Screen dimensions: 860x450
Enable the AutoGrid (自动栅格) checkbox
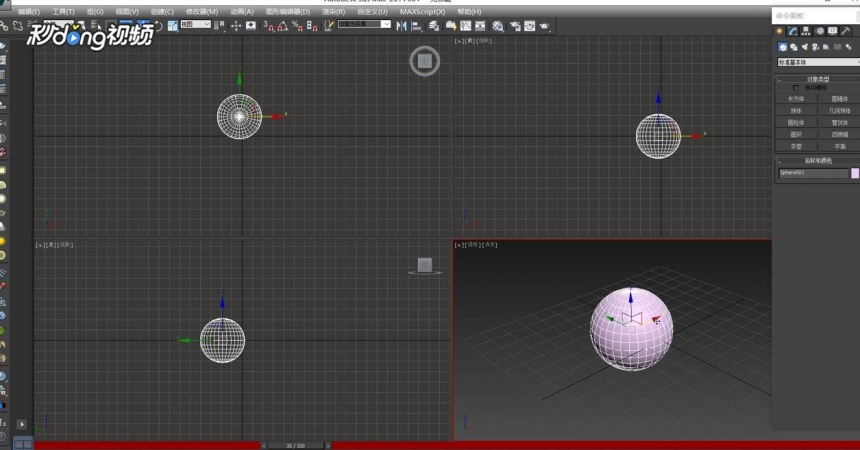796,88
